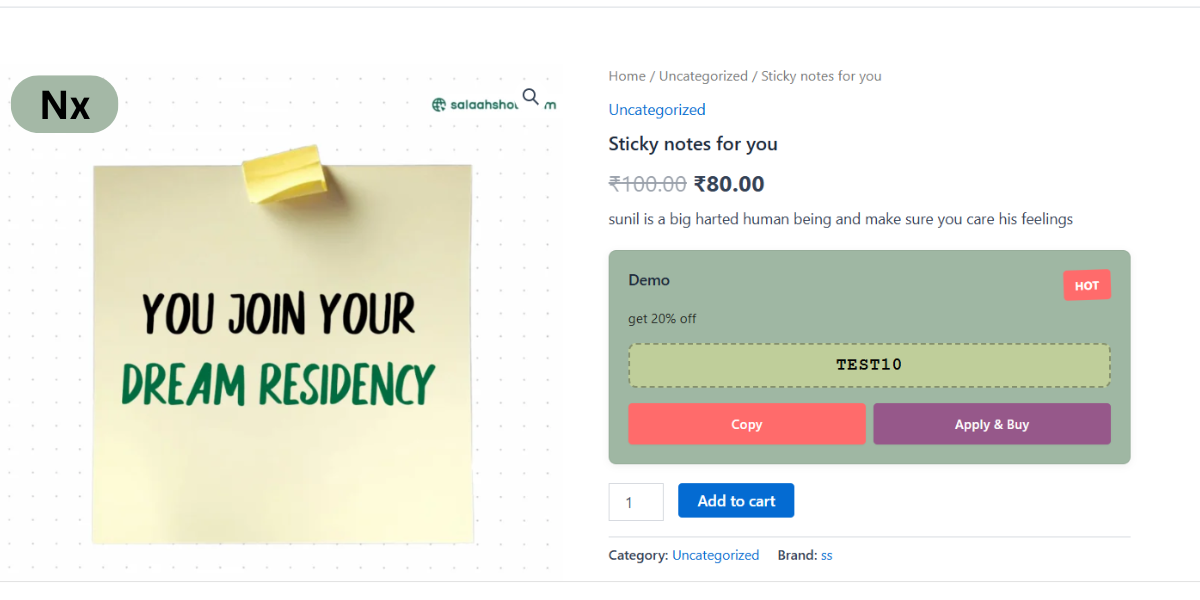
Task: Click the struck-through ₹100.00 price
Action: click(x=647, y=184)
